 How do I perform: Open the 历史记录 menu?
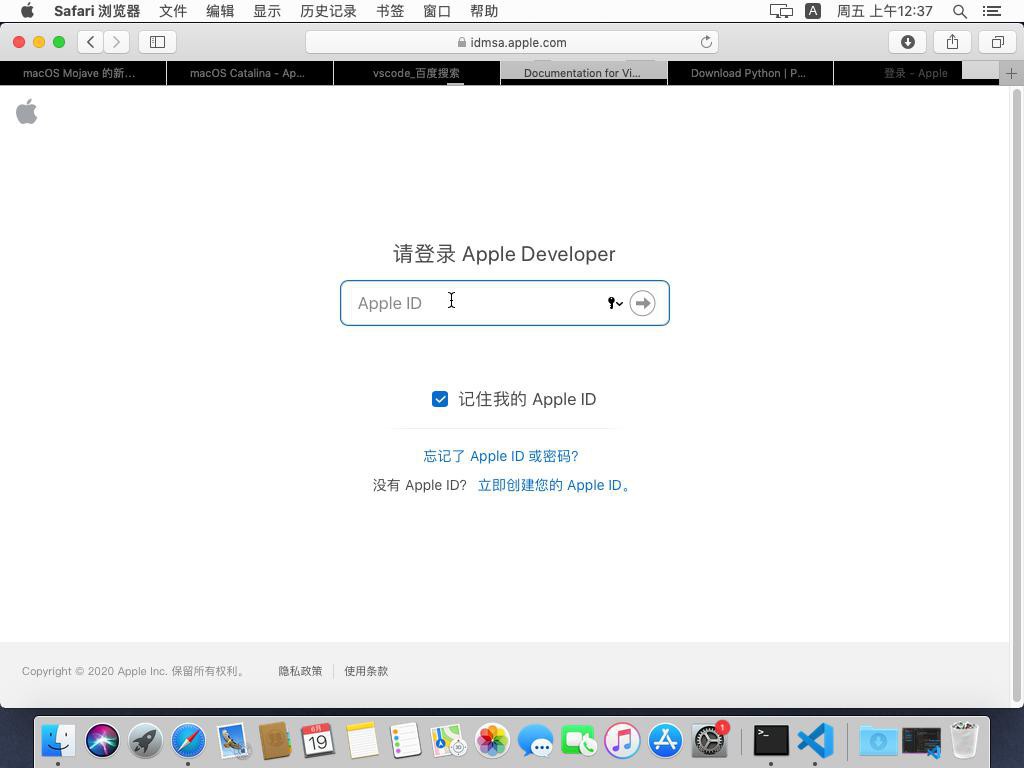(x=328, y=11)
